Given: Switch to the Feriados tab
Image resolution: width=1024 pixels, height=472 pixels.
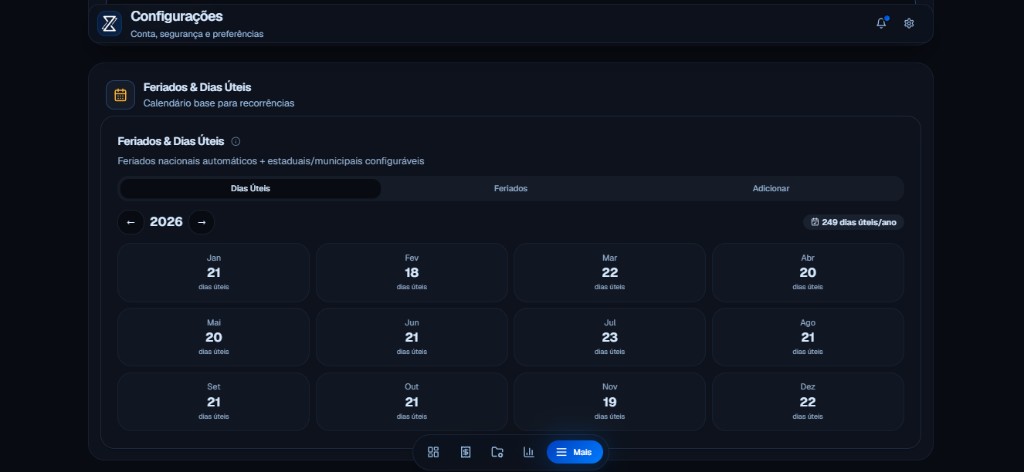Looking at the screenshot, I should coord(511,188).
